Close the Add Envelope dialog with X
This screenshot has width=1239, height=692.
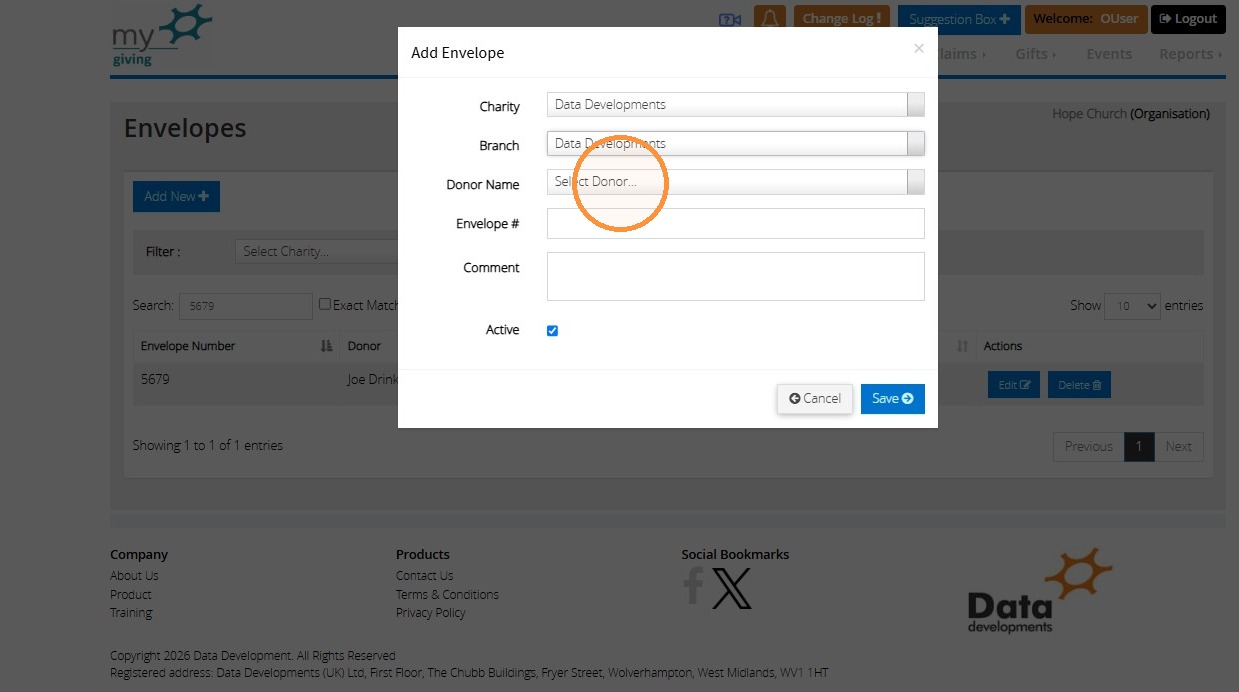point(919,48)
